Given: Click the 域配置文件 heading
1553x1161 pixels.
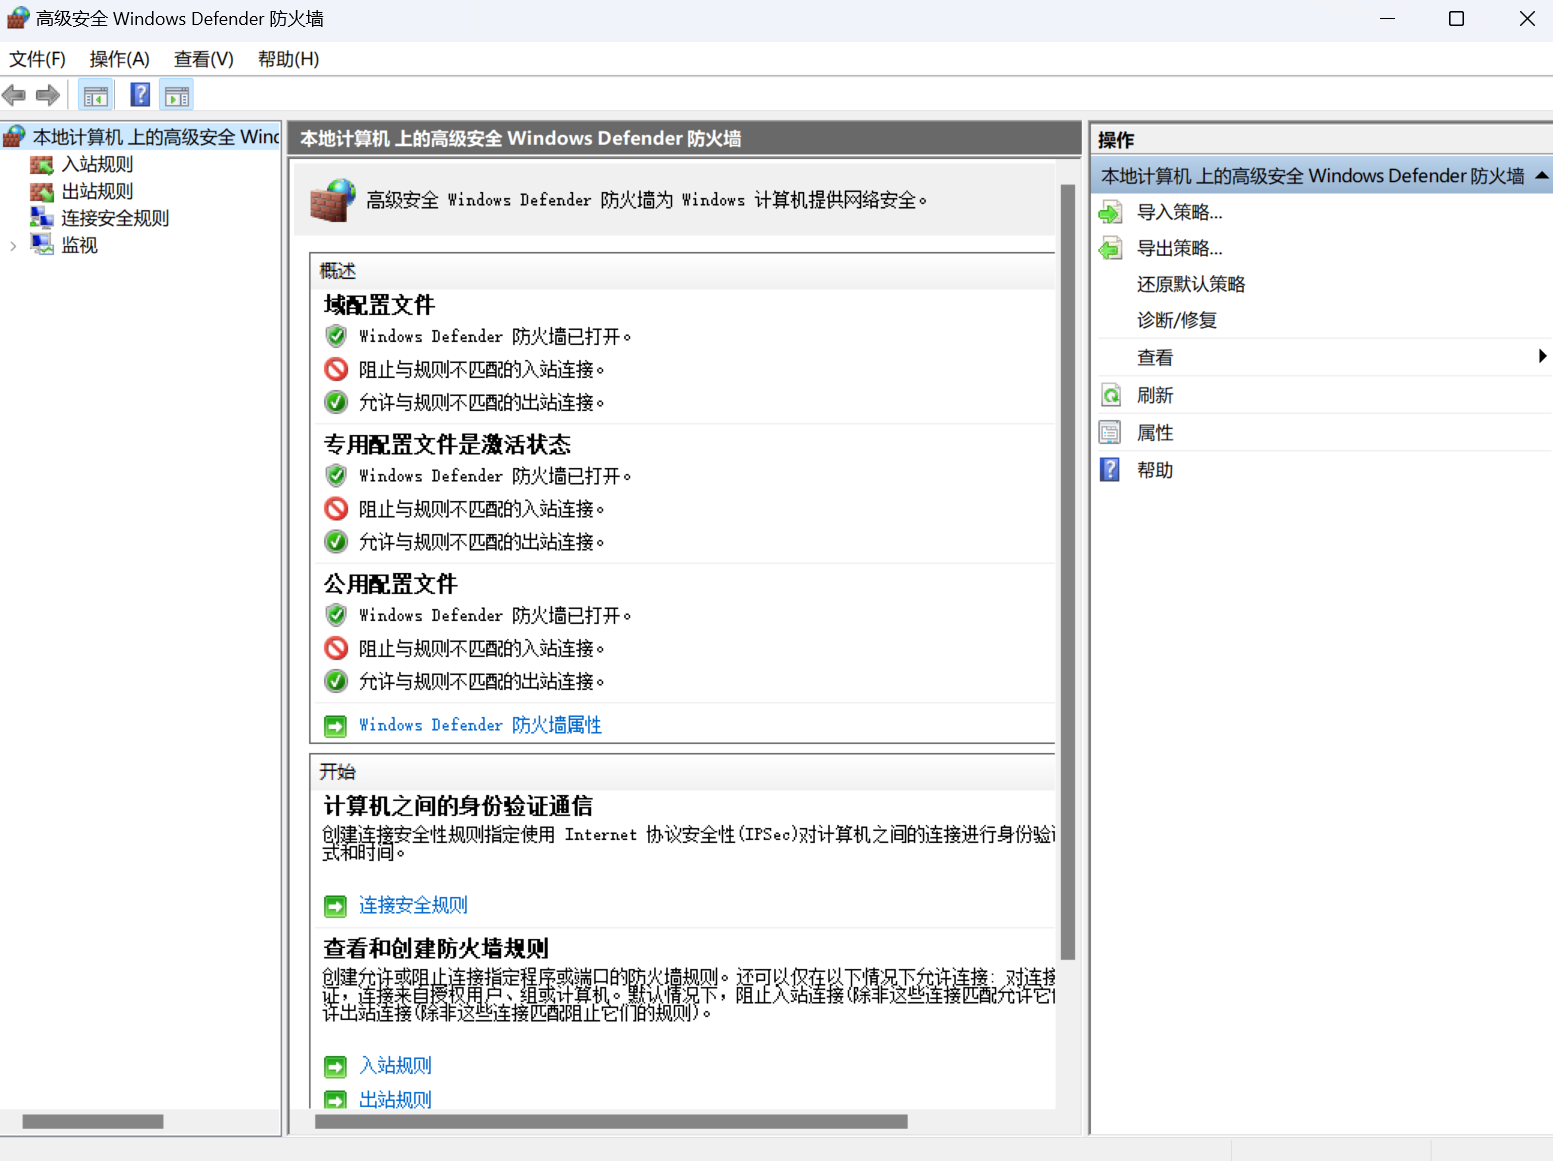Looking at the screenshot, I should pos(379,305).
